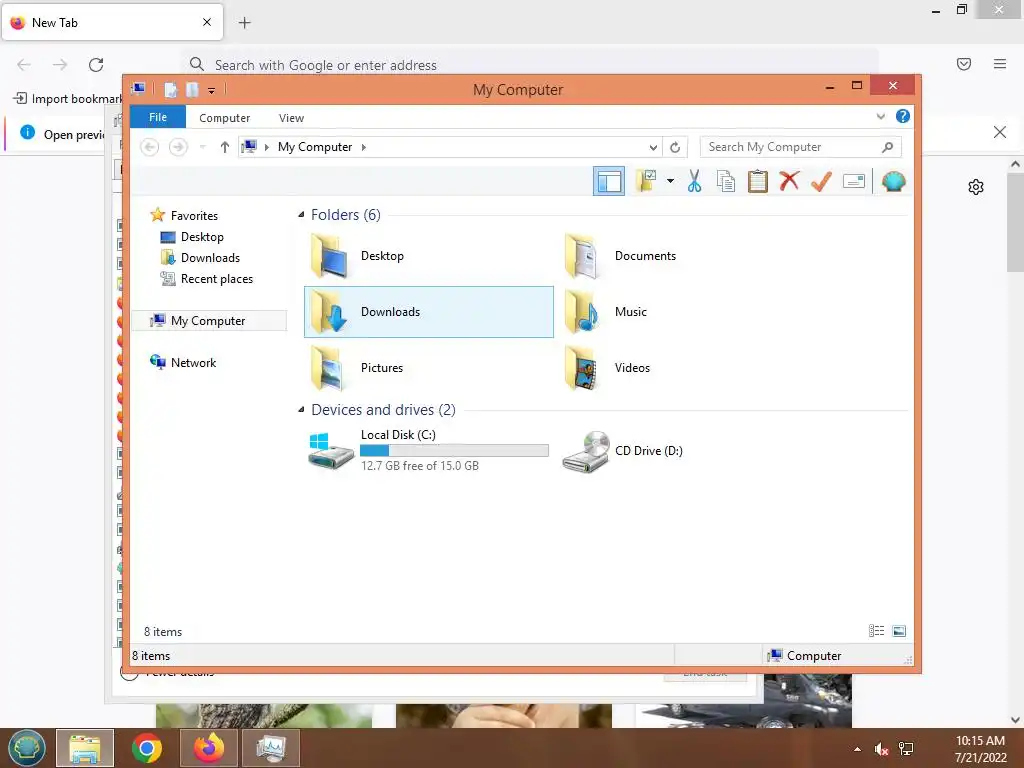1024x768 pixels.
Task: Click Firefox reload button
Action: tap(96, 64)
